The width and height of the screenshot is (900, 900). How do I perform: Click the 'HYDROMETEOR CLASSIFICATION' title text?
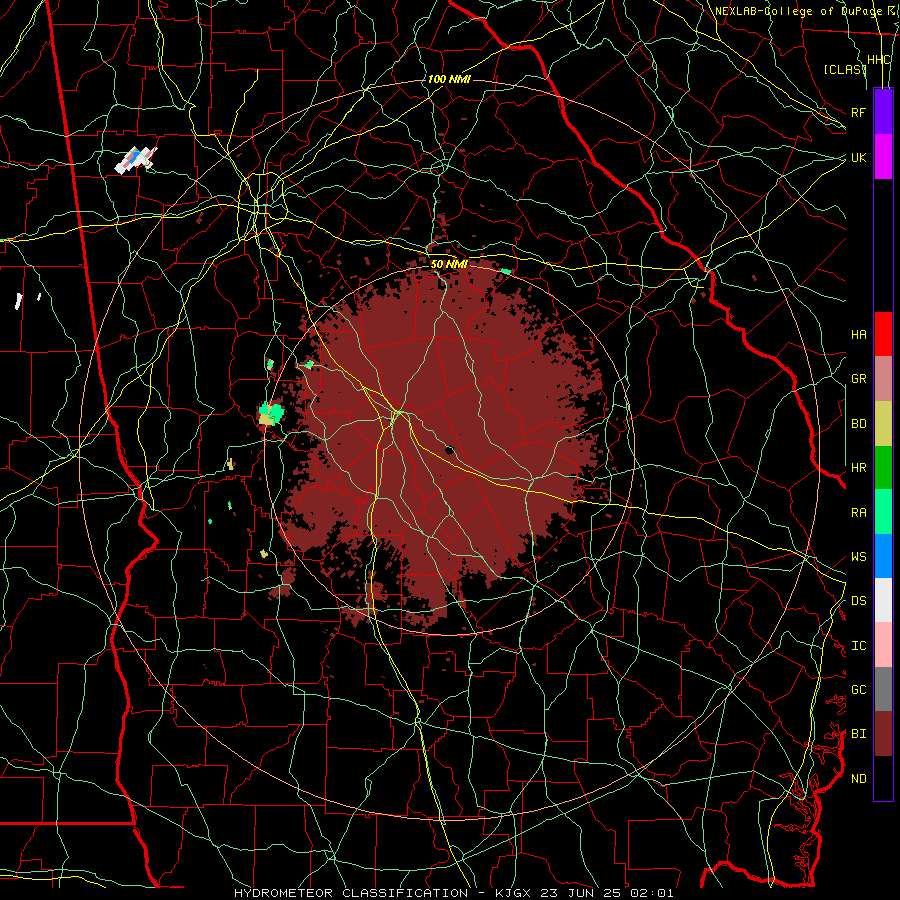click(351, 893)
